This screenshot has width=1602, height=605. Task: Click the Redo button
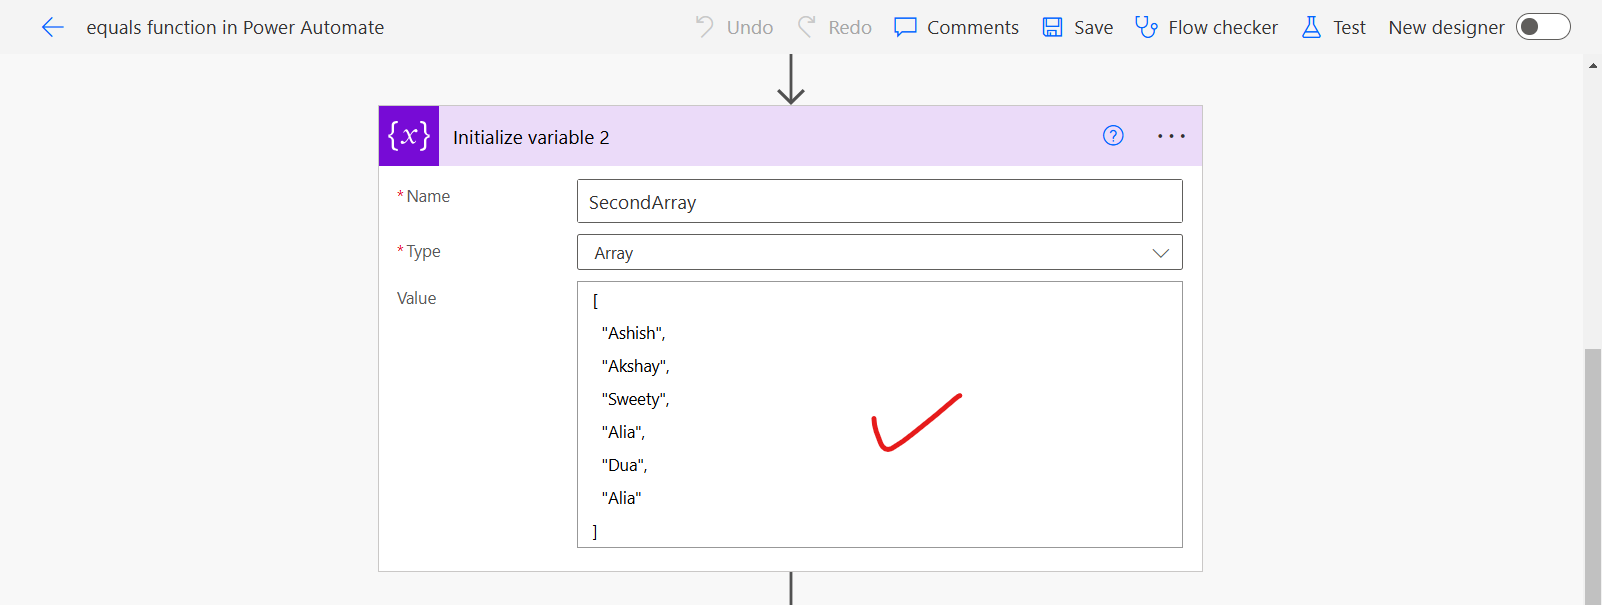(835, 28)
